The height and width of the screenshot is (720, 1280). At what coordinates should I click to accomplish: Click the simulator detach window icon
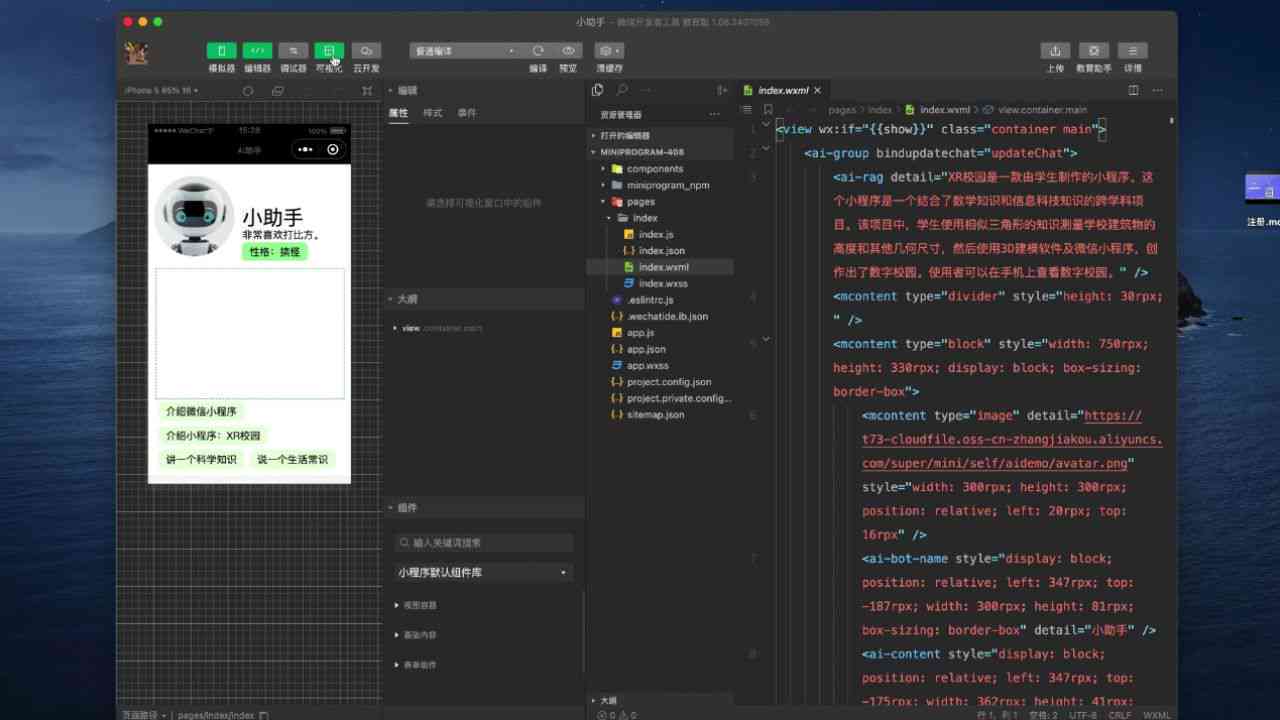[278, 91]
